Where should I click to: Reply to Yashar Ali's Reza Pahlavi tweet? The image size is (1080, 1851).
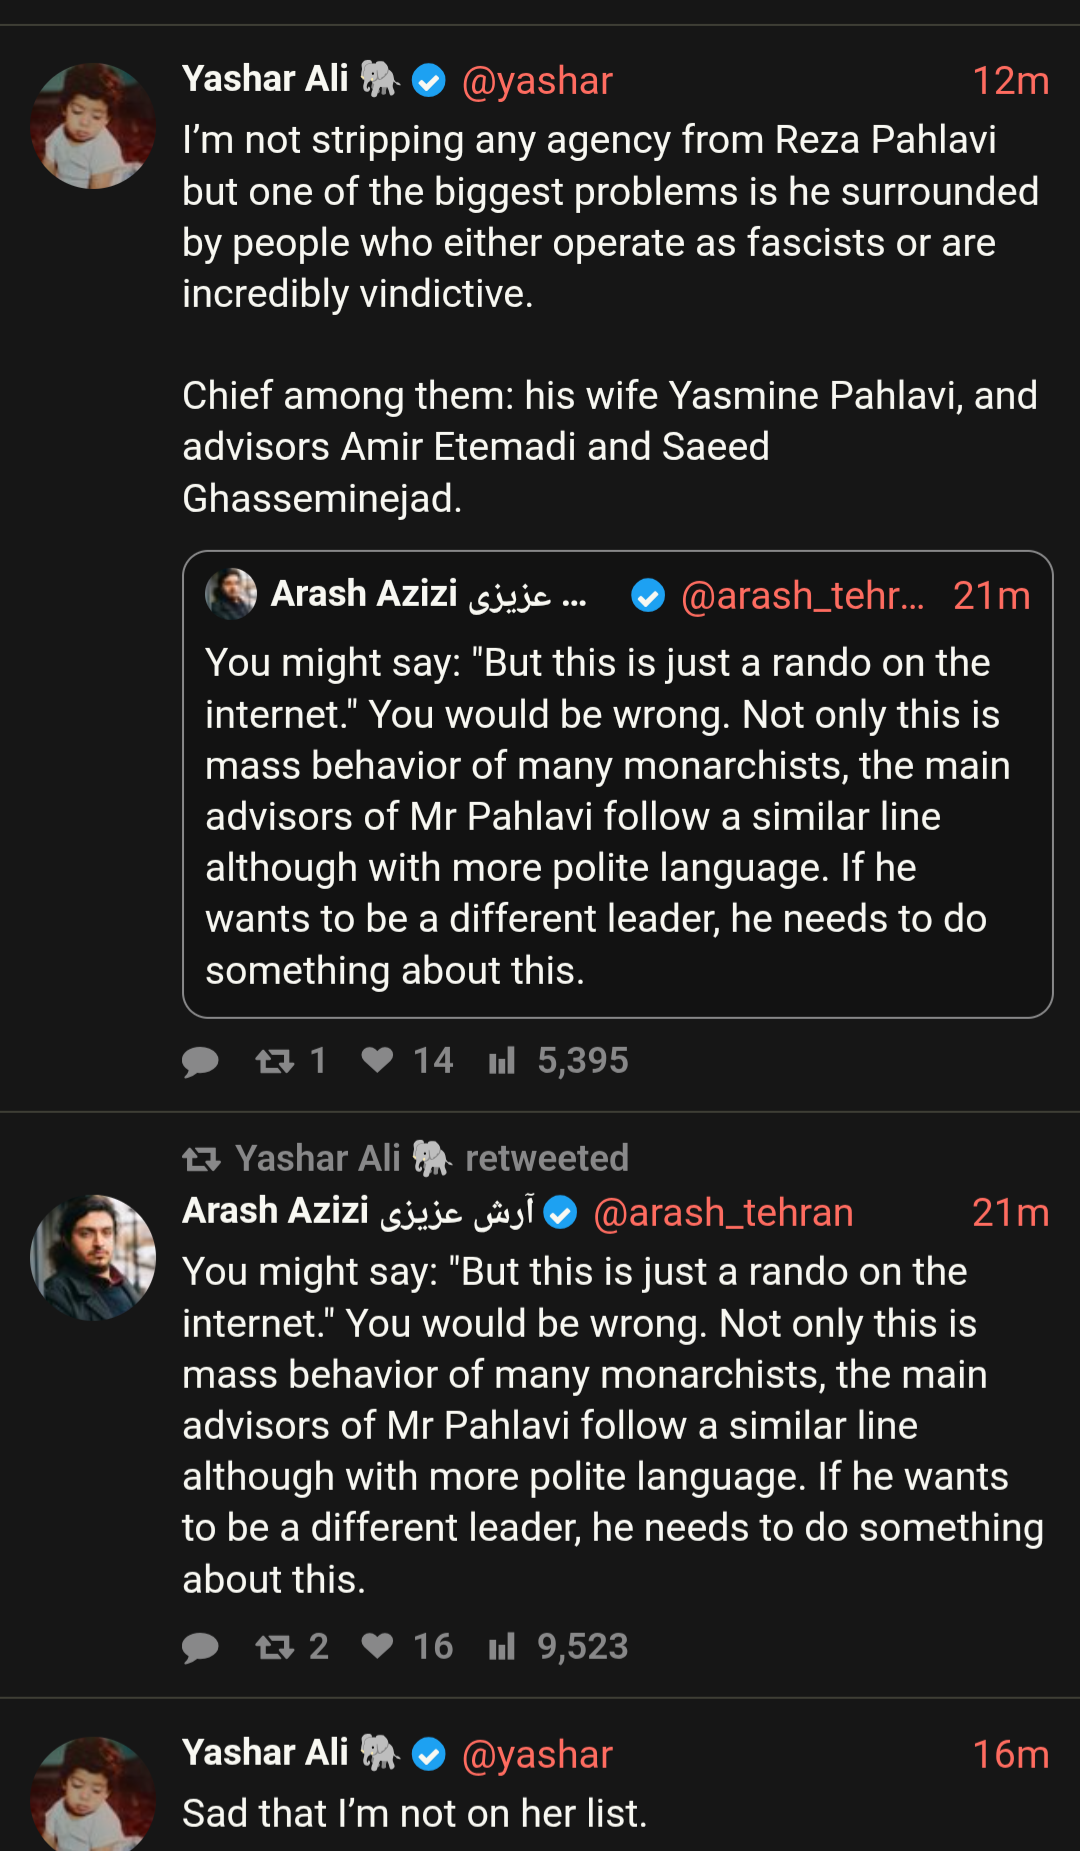pyautogui.click(x=200, y=1061)
